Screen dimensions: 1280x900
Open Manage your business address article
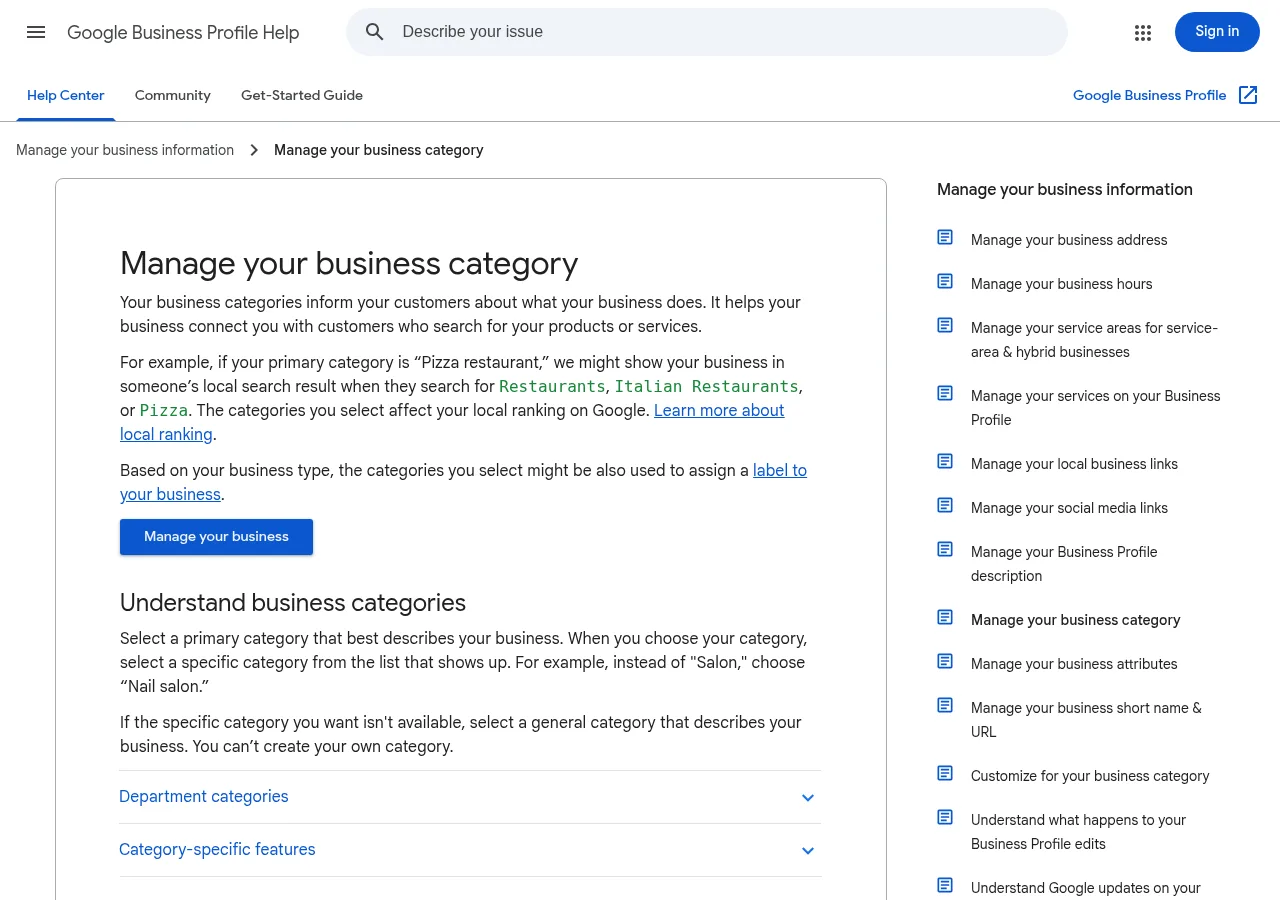click(1069, 240)
